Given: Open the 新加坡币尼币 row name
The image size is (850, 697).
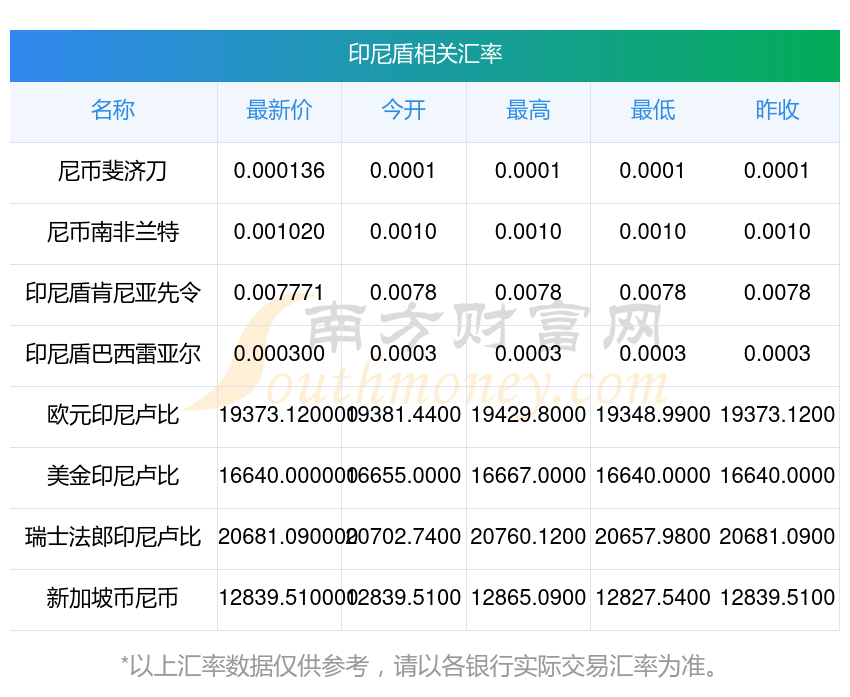Looking at the screenshot, I should pyautogui.click(x=113, y=598).
